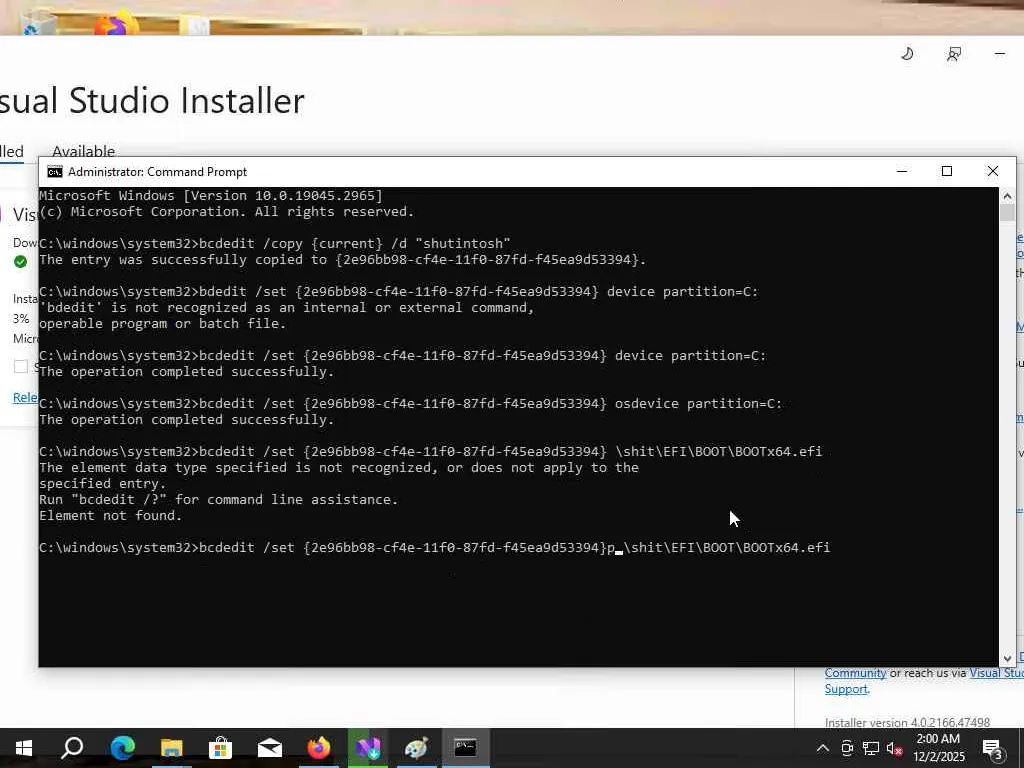1024x768 pixels.
Task: Open Meet Now tray icon
Action: pyautogui.click(x=847, y=748)
